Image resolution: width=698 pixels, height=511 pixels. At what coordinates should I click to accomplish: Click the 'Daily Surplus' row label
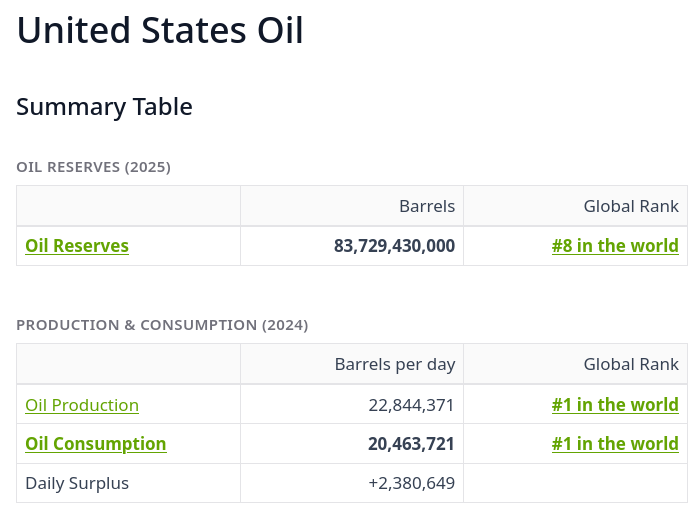(77, 484)
